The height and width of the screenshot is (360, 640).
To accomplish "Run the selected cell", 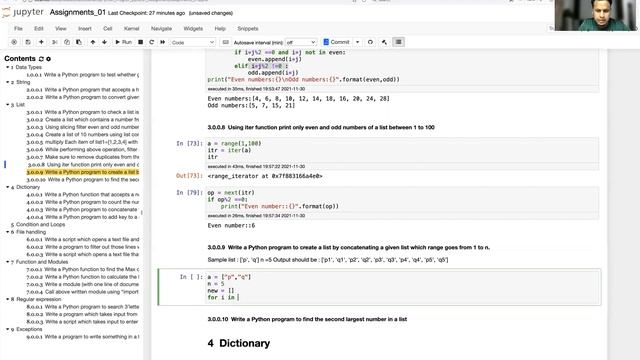I will tap(123, 42).
